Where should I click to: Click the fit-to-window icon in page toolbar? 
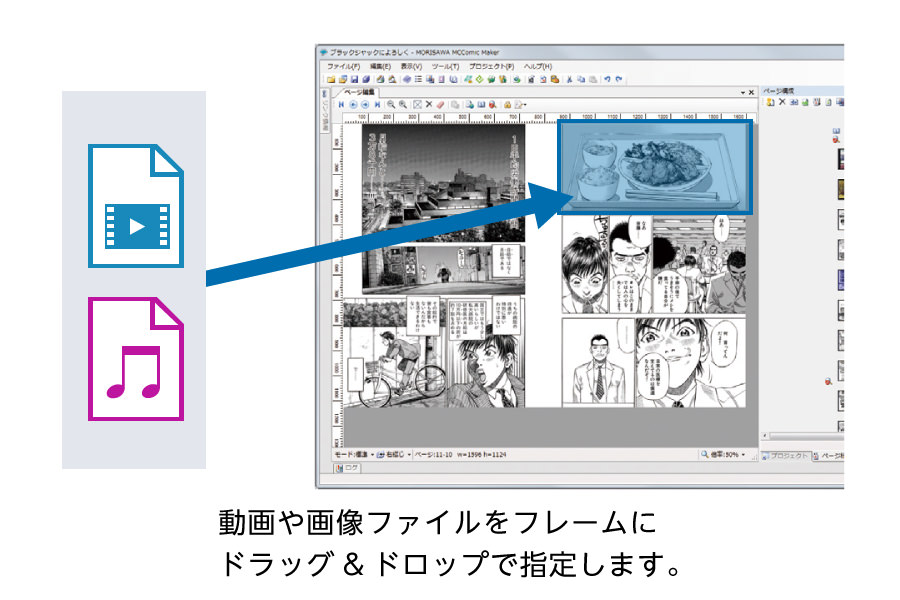tap(418, 104)
